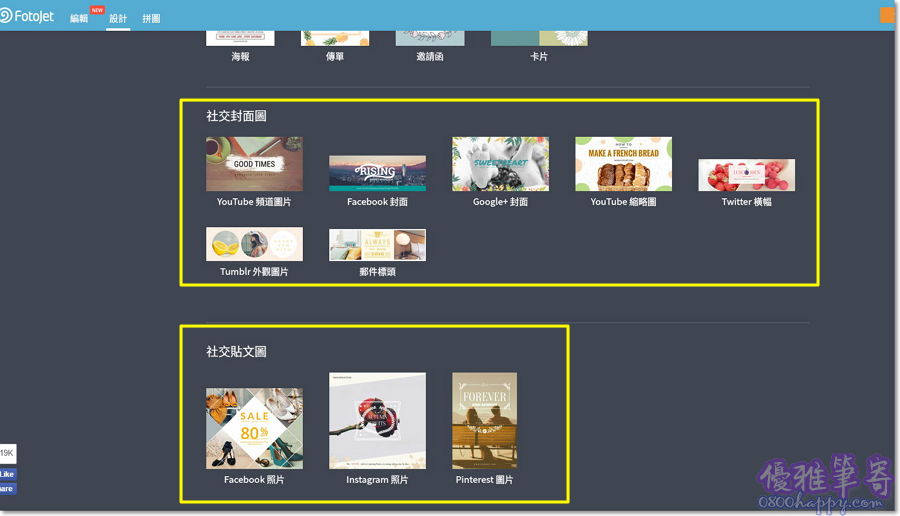Click the 19K like counter
The height and width of the screenshot is (516, 900).
[x=8, y=453]
